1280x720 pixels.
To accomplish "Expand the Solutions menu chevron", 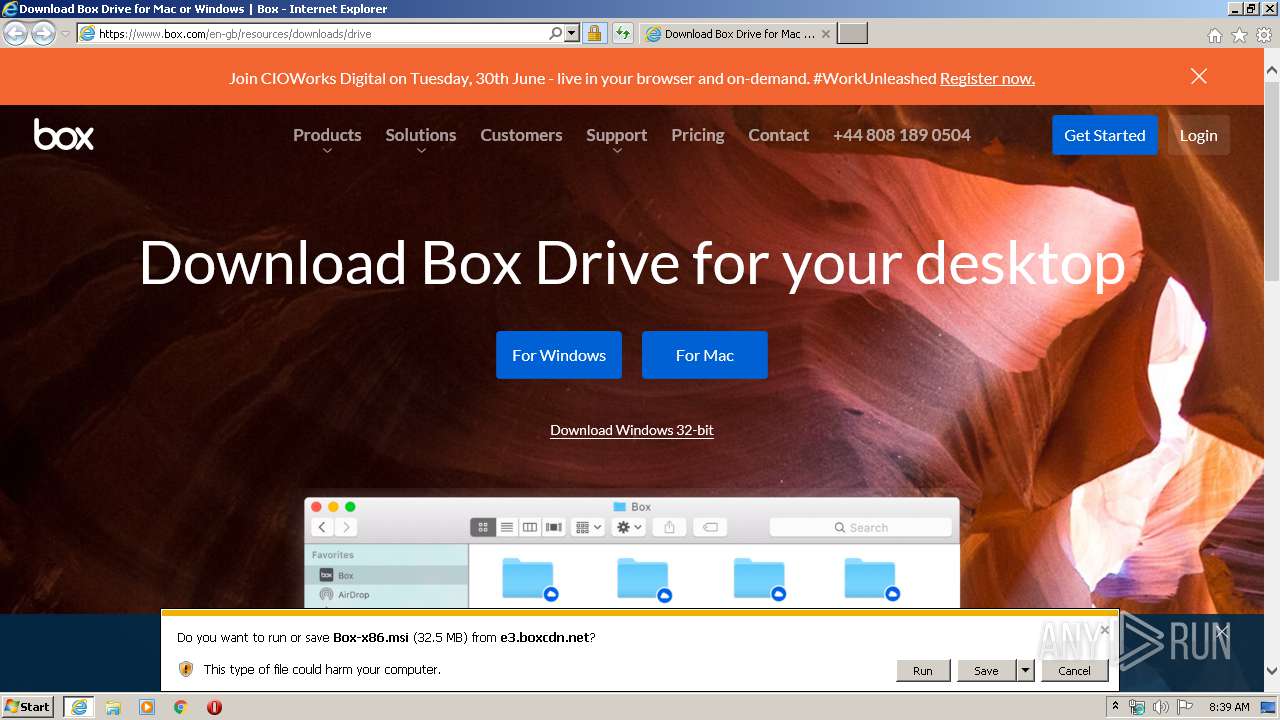I will [x=421, y=151].
